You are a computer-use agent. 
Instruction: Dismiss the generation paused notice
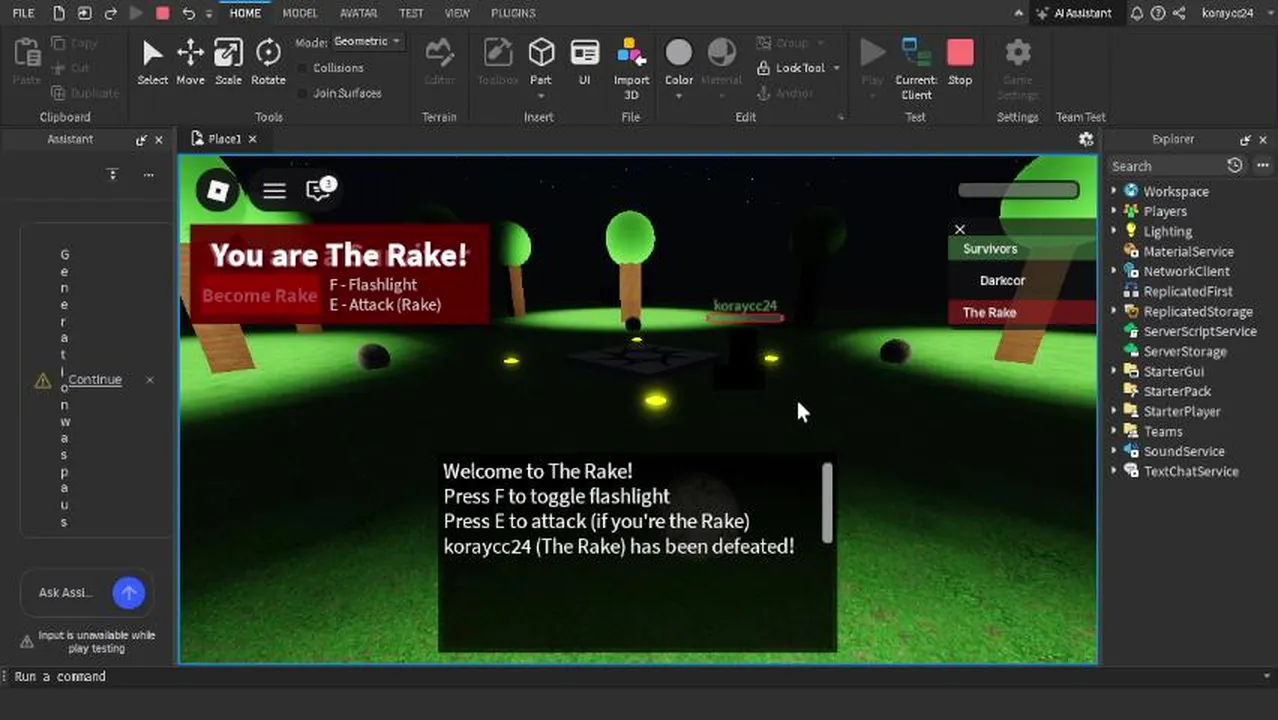[x=150, y=380]
